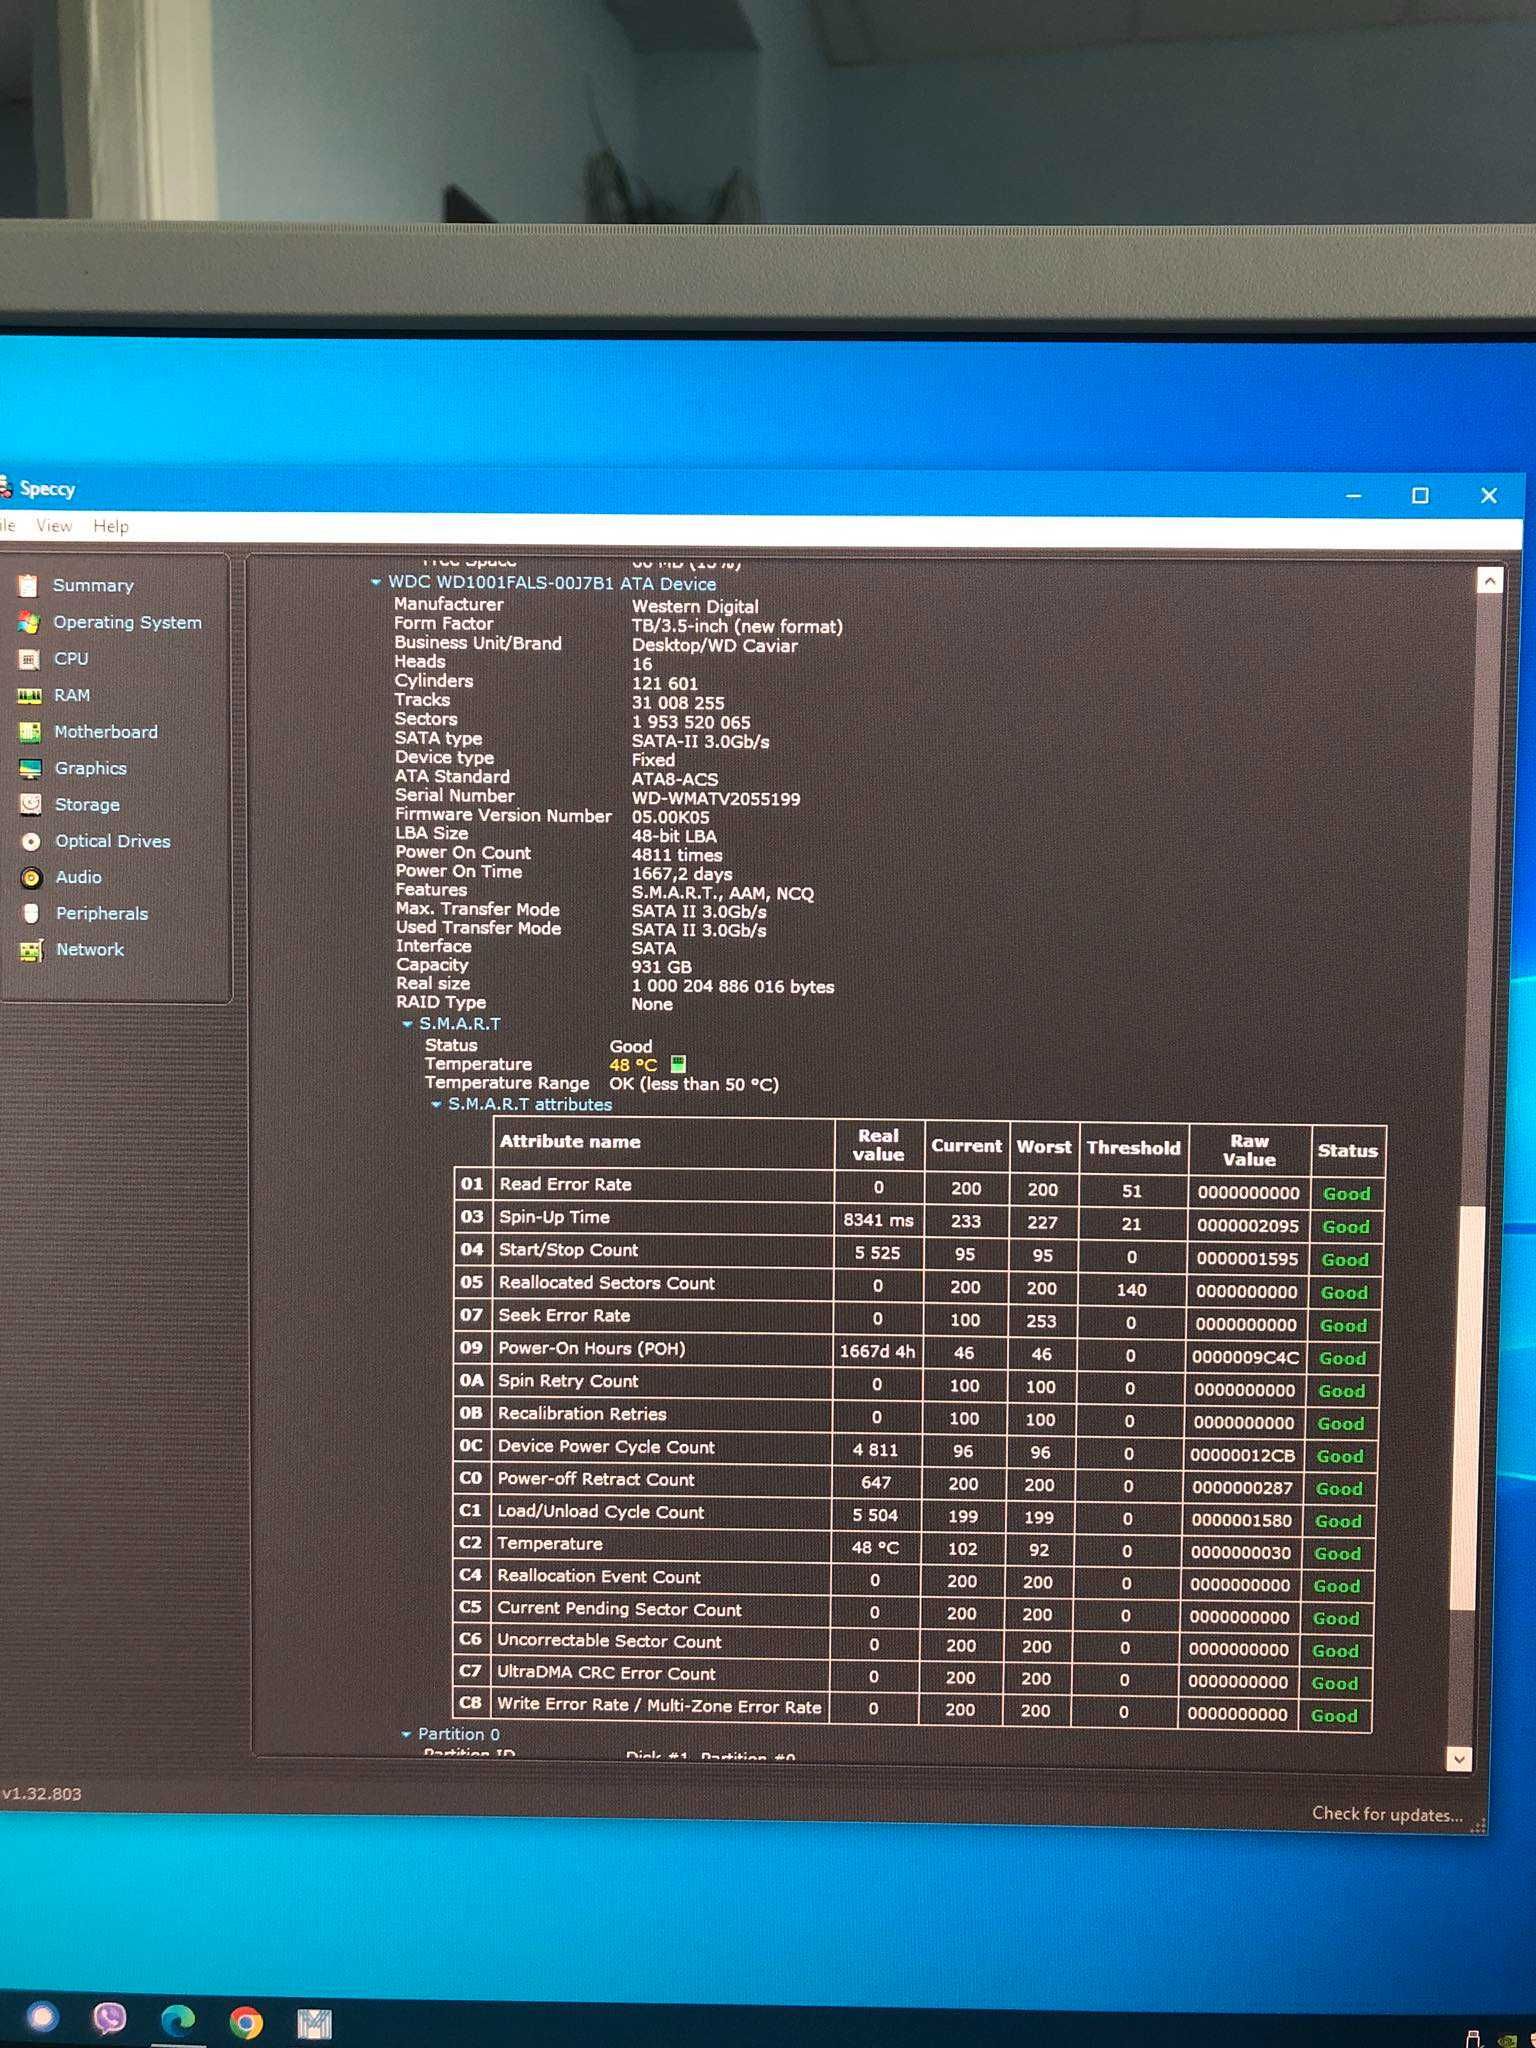1536x2048 pixels.
Task: Click the vertical scrollbar thumb
Action: coord(1468,1408)
